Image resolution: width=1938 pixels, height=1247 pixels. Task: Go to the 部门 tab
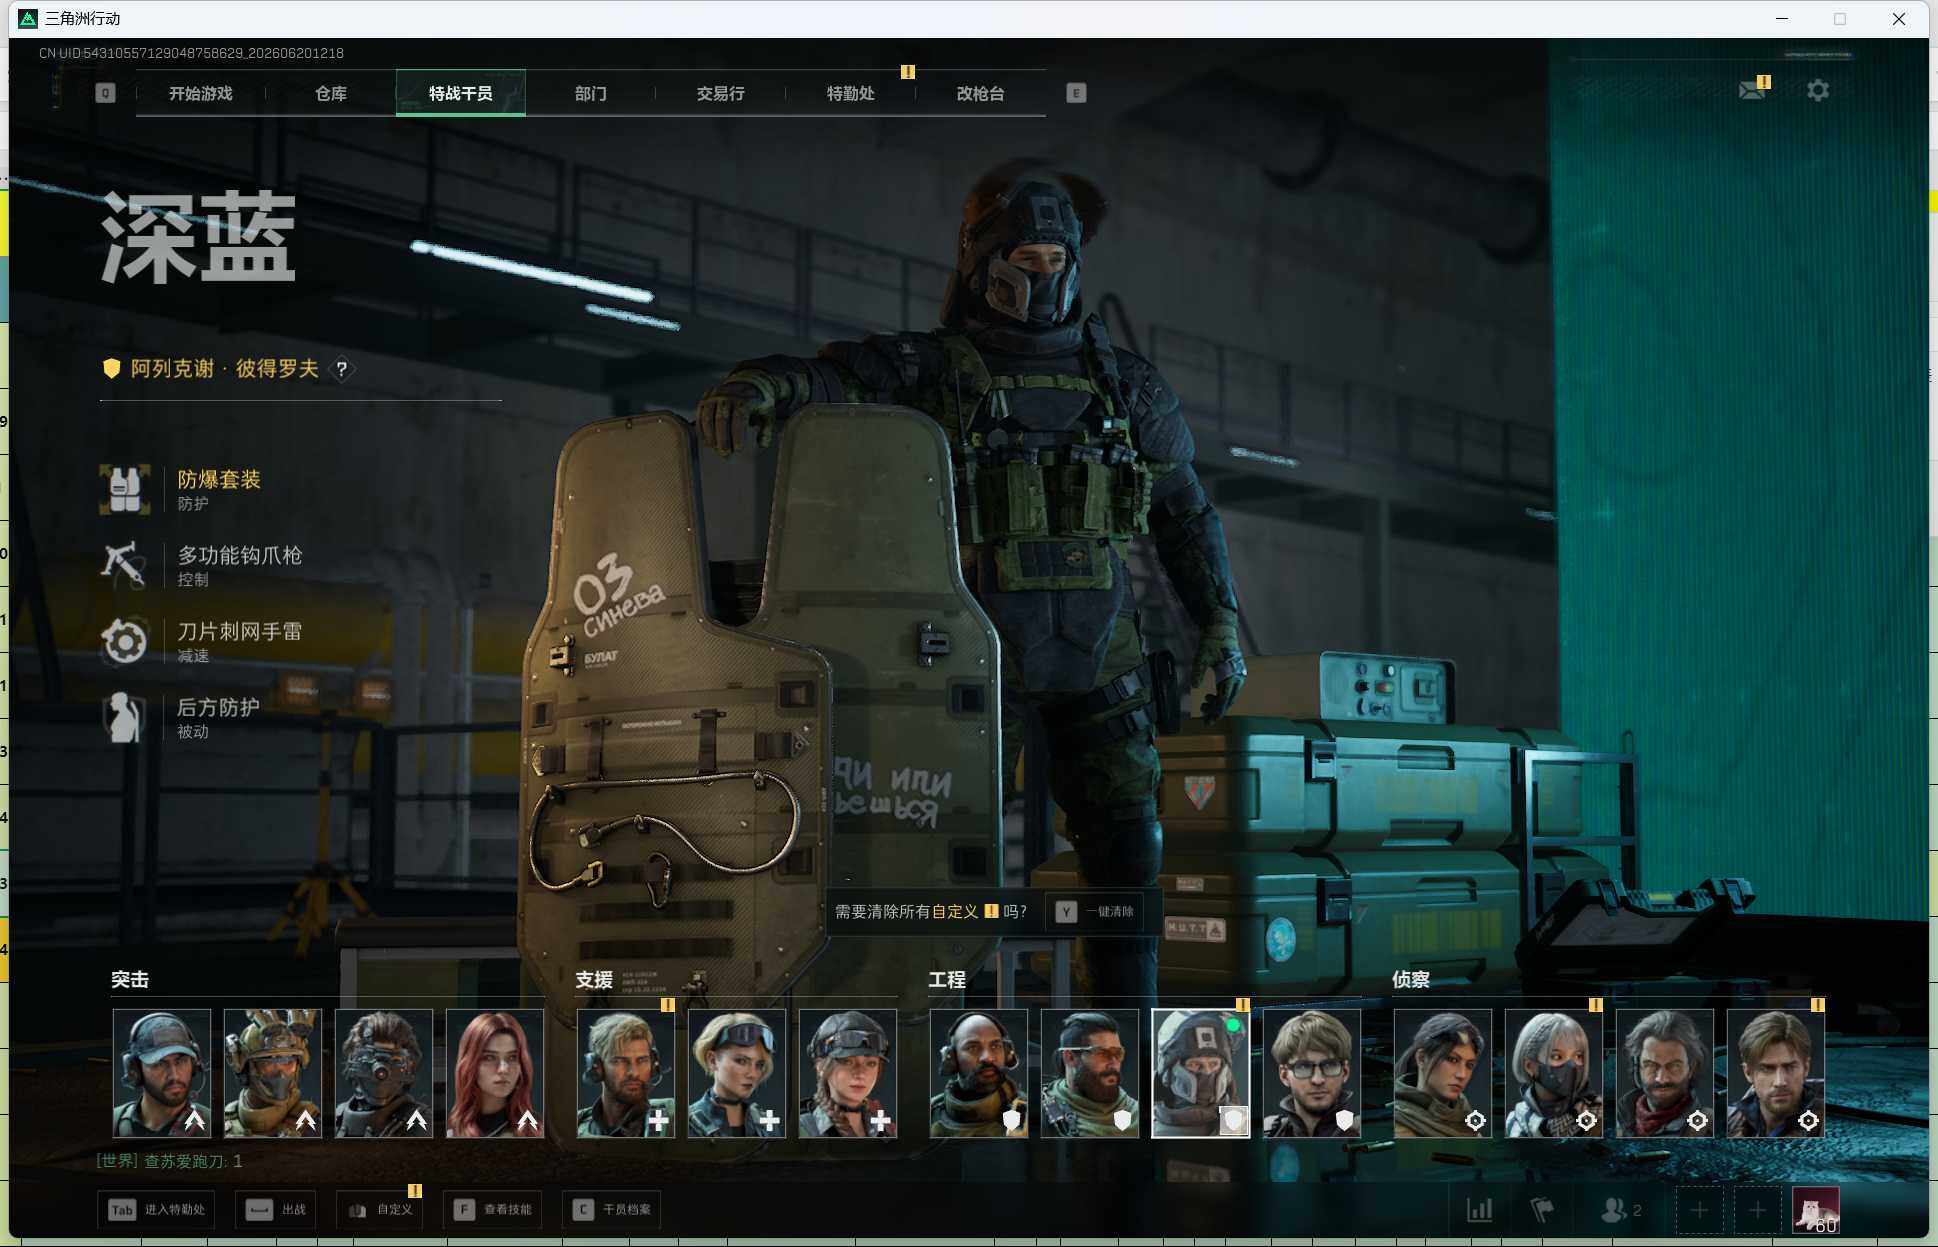click(x=591, y=93)
